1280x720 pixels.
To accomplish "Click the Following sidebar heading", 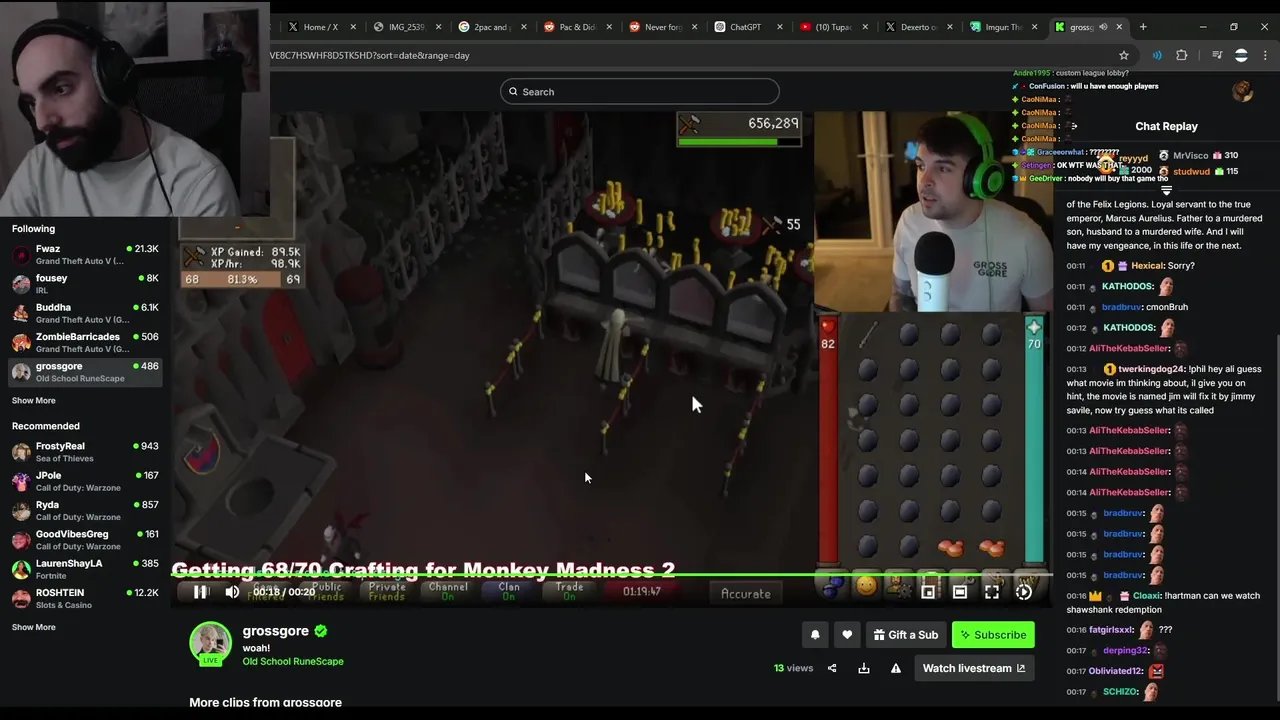I will (33, 229).
